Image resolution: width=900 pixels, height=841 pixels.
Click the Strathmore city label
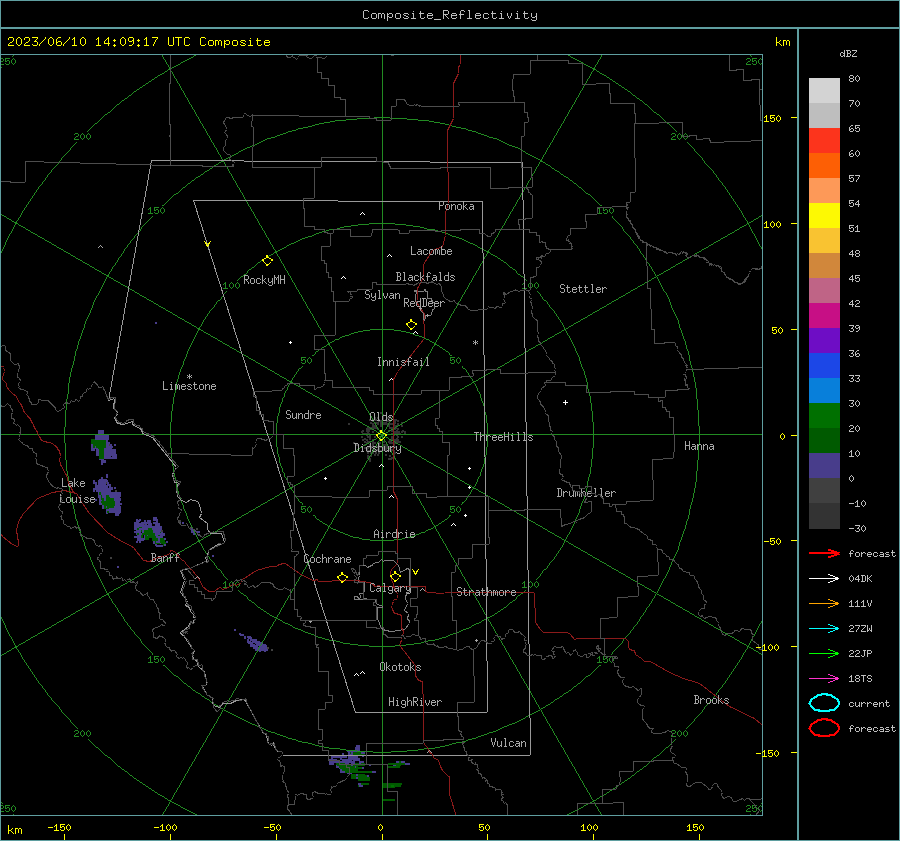(486, 592)
